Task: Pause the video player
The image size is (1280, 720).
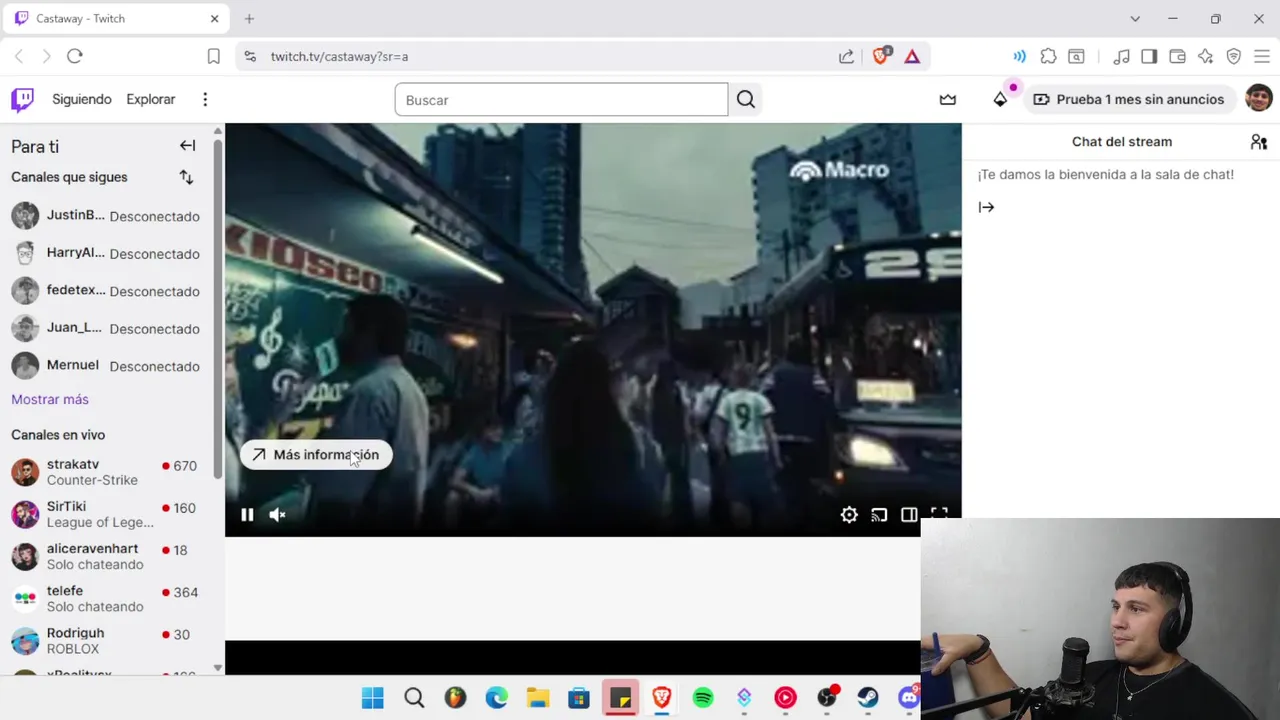Action: click(x=247, y=515)
